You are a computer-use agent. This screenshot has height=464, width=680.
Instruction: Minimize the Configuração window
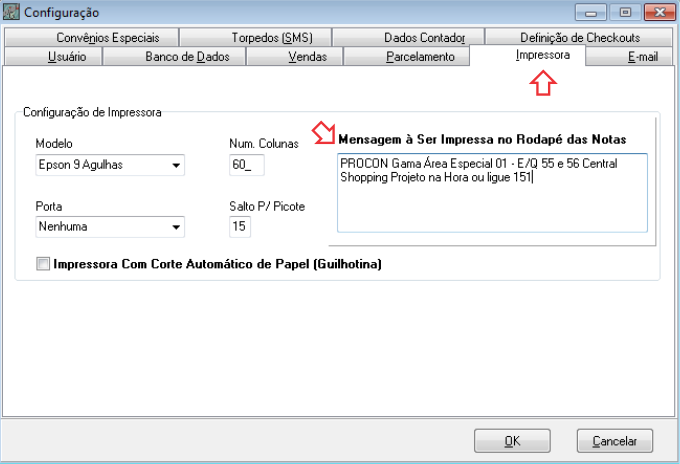pyautogui.click(x=590, y=12)
